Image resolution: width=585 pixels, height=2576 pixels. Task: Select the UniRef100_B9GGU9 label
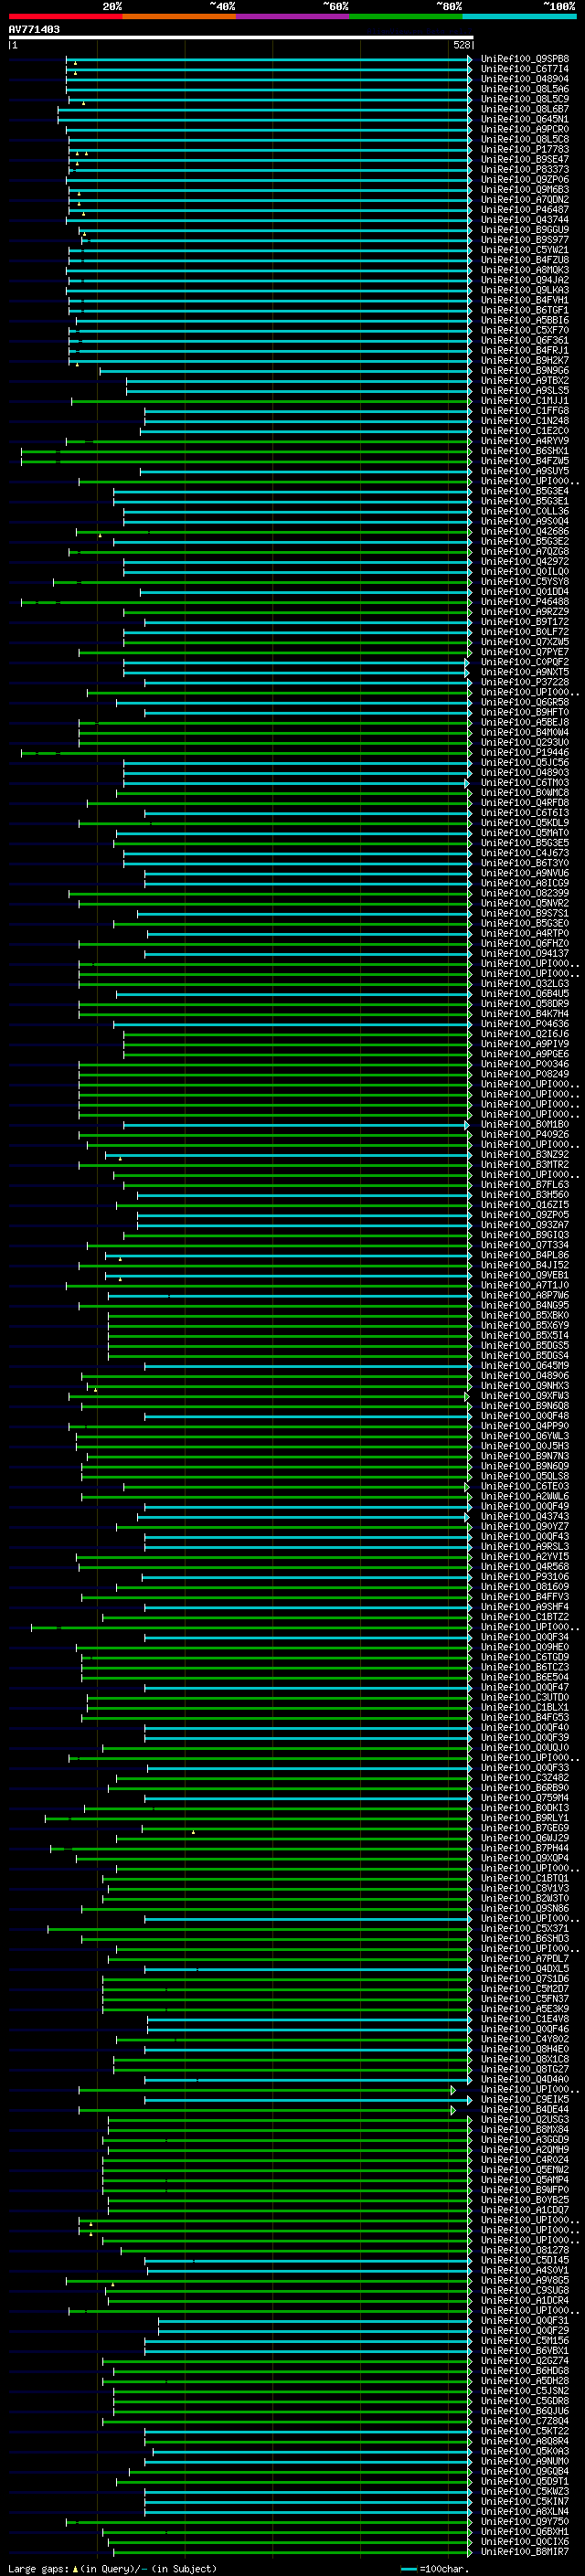(525, 229)
